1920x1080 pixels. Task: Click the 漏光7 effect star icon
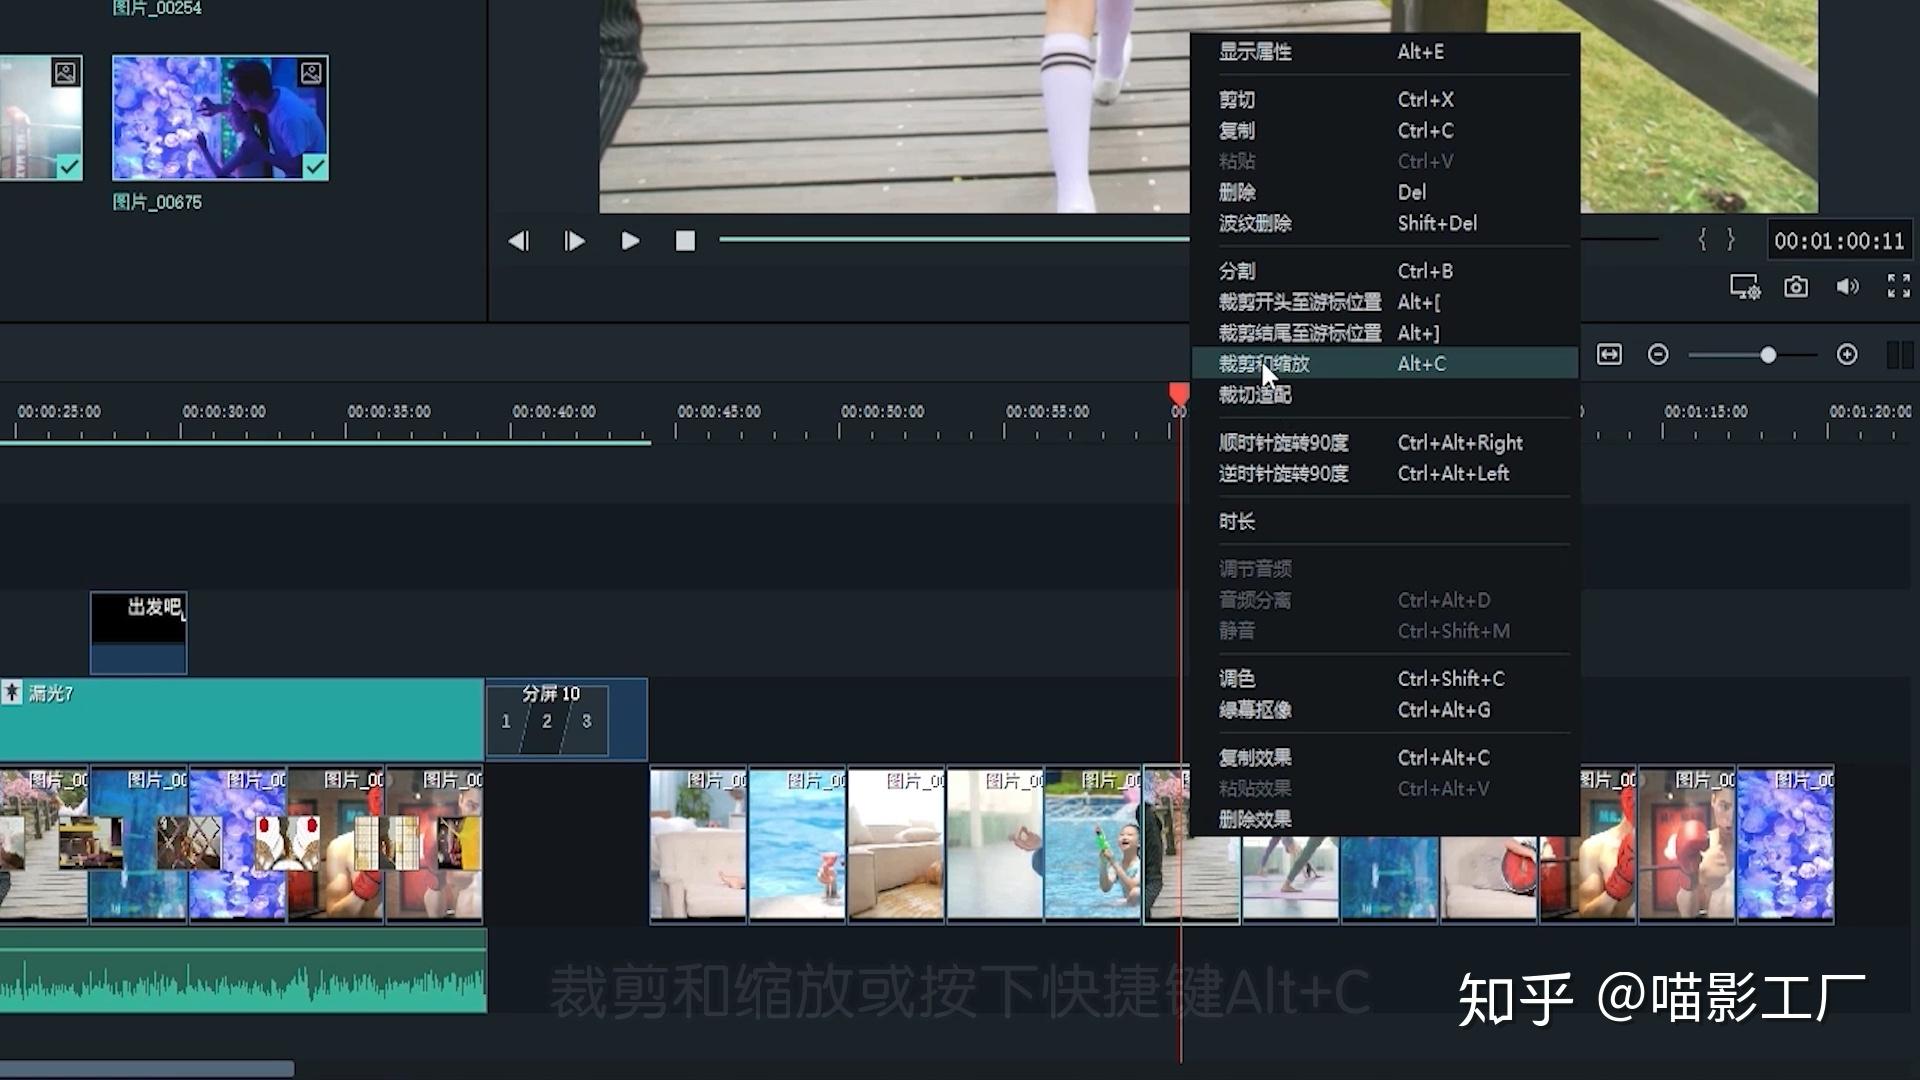click(x=12, y=692)
